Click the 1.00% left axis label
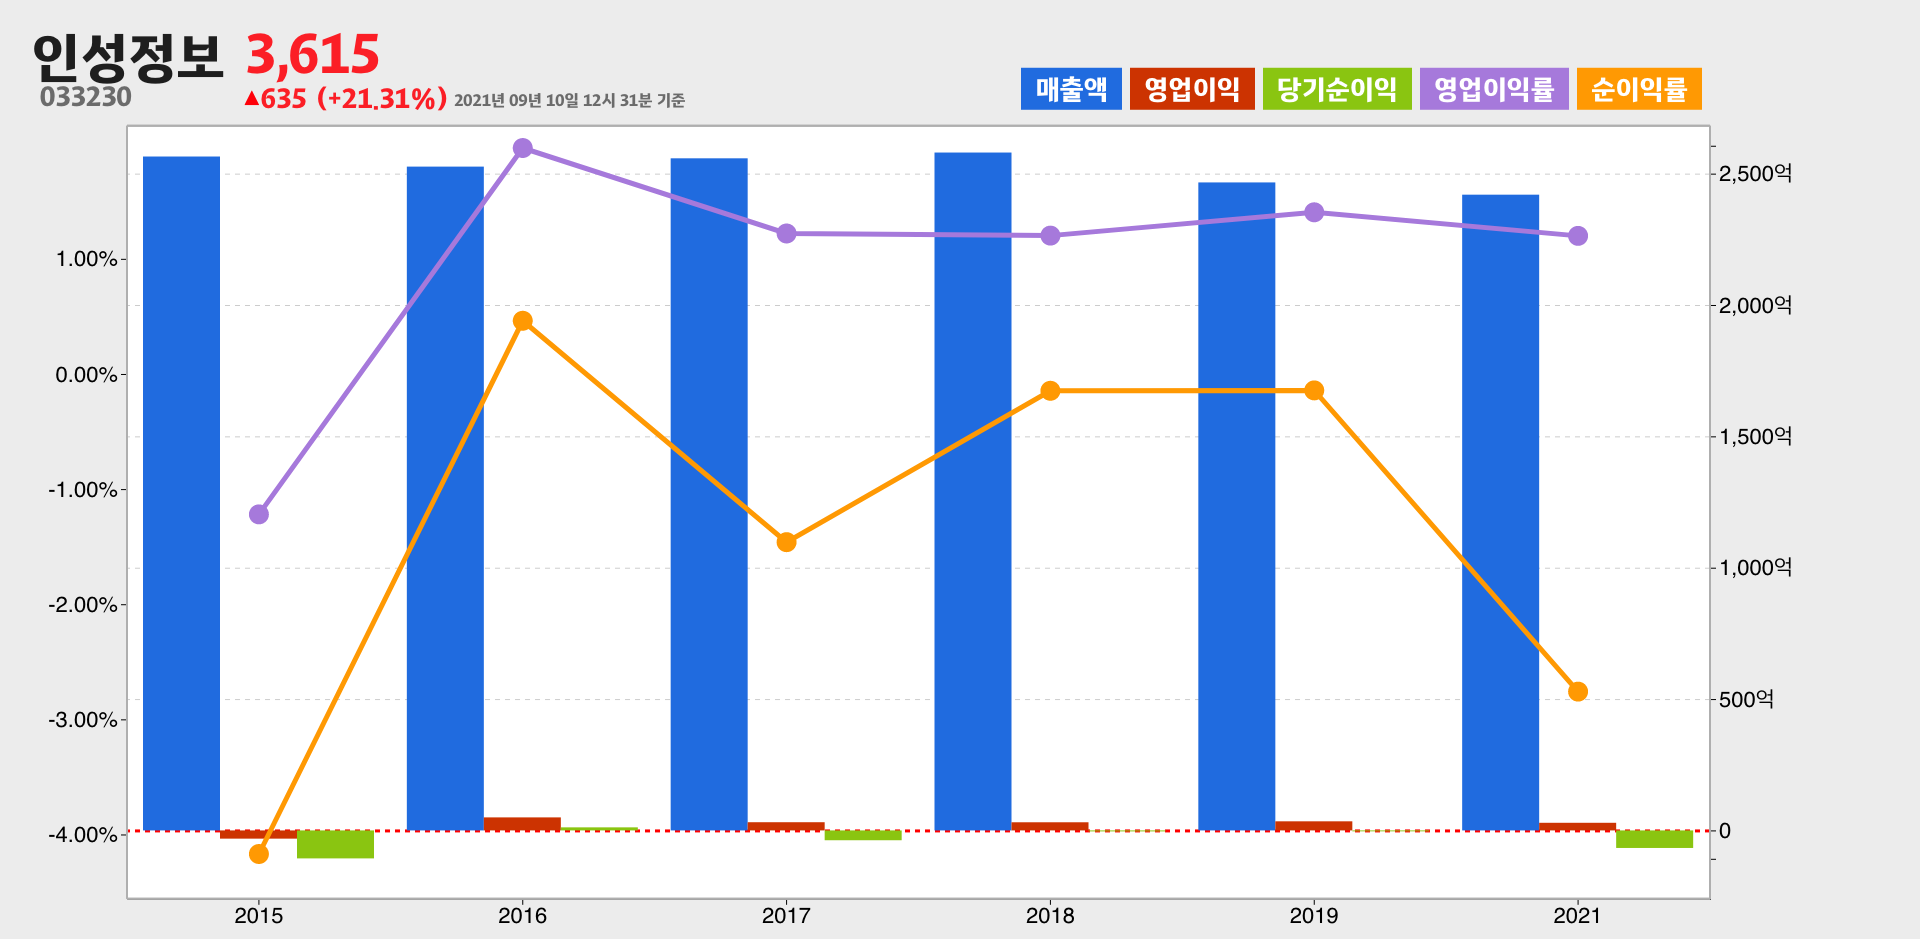This screenshot has width=1920, height=939. [86, 259]
